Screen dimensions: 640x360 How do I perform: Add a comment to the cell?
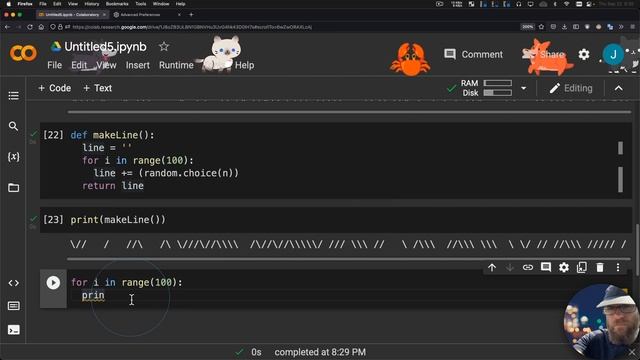tap(546, 267)
